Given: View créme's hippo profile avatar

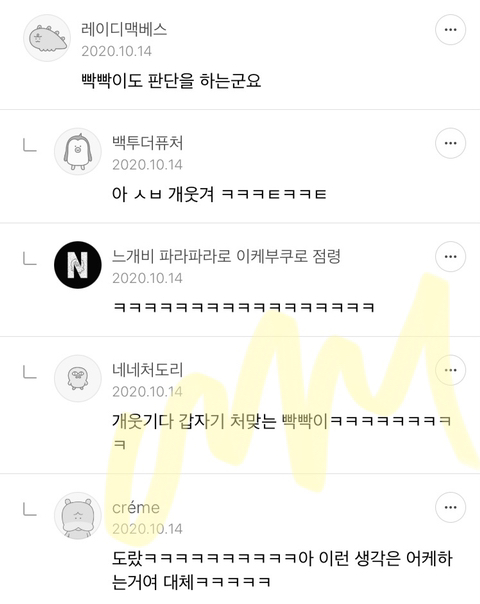Looking at the screenshot, I should coord(78,516).
